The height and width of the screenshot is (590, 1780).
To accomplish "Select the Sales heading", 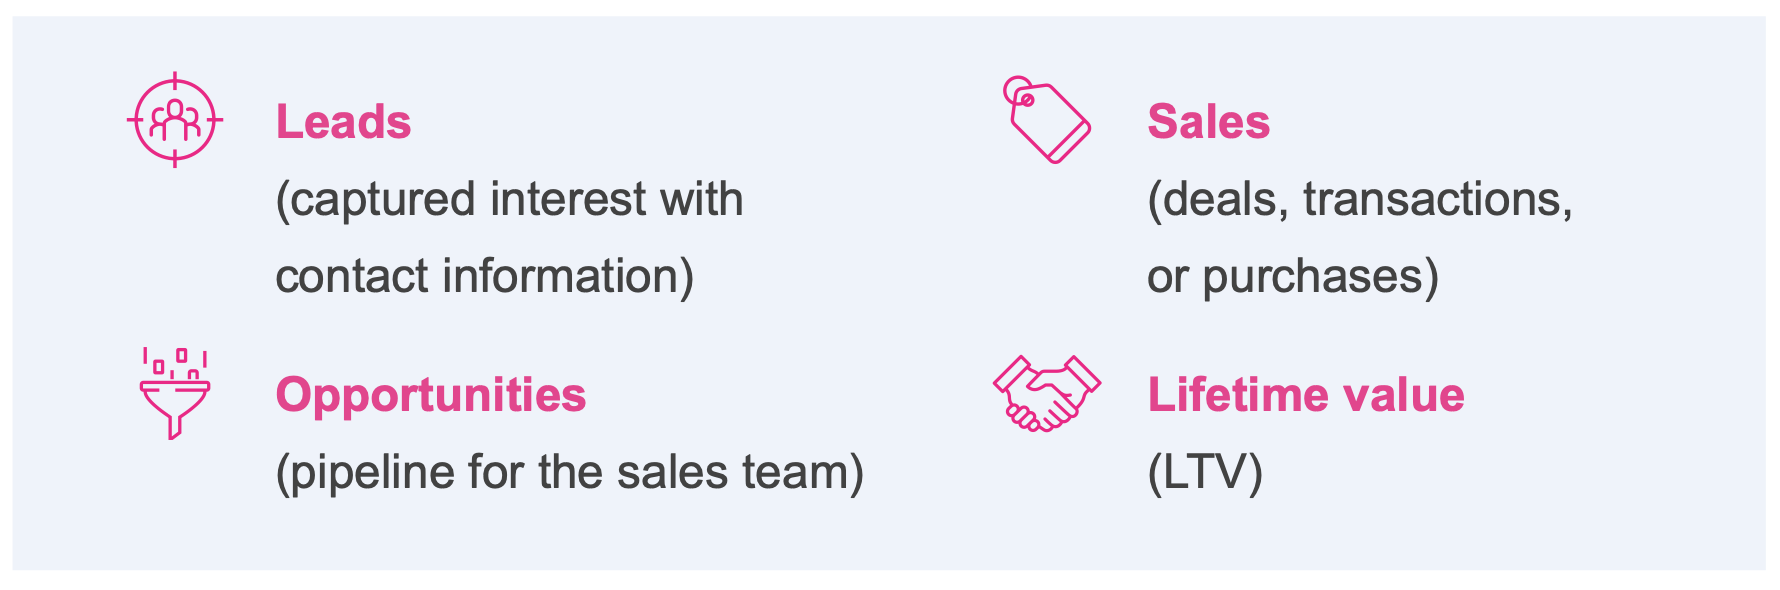I will click(x=1208, y=122).
